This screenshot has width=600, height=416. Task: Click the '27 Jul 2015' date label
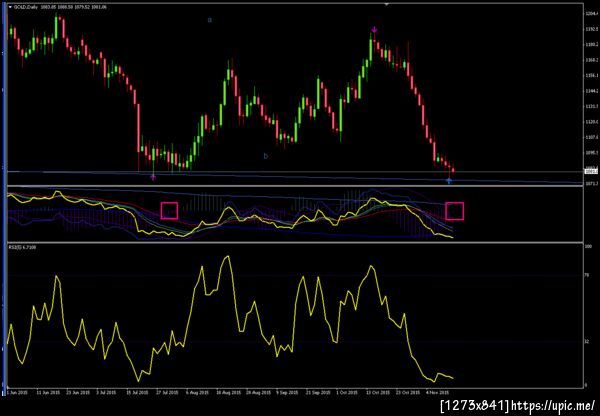coord(167,393)
